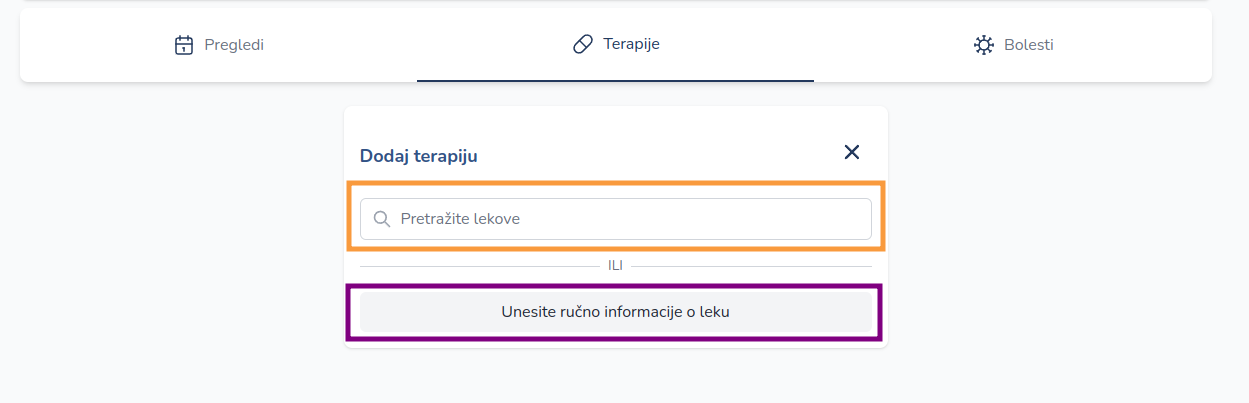Viewport: 1249px width, 403px height.
Task: Click the Bolesti tab label text
Action: [1029, 45]
